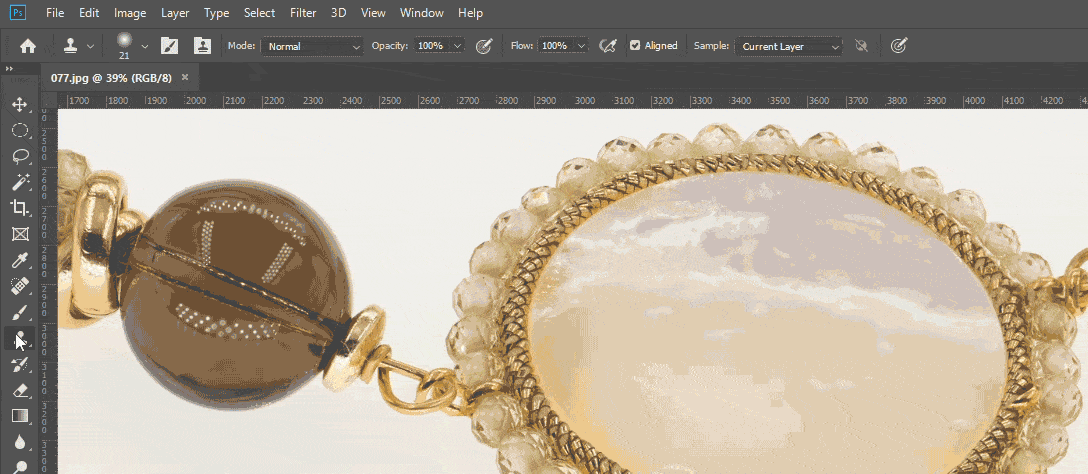Click the Home button in options bar
The height and width of the screenshot is (474, 1088).
28,46
